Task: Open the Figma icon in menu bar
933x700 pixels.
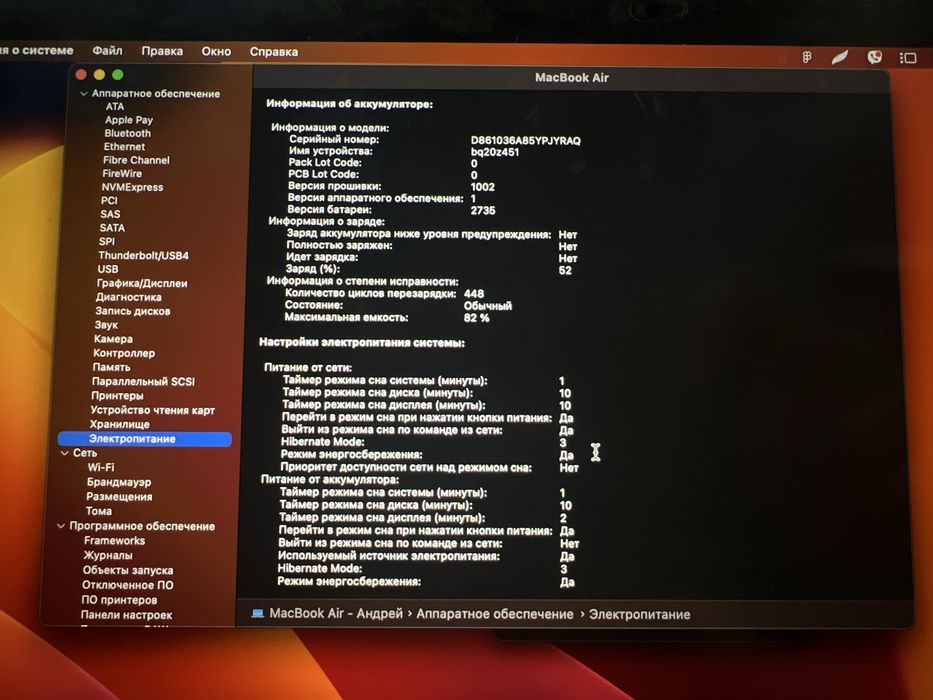Action: [x=807, y=57]
